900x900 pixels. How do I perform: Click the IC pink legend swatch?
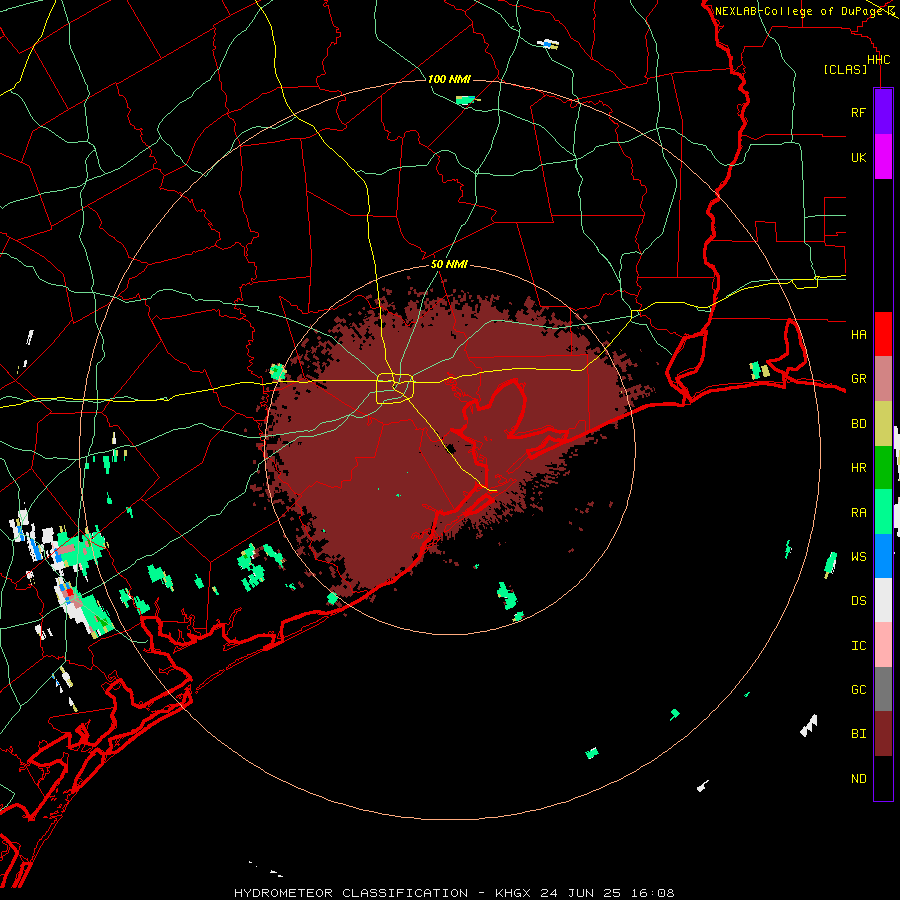pyautogui.click(x=883, y=645)
